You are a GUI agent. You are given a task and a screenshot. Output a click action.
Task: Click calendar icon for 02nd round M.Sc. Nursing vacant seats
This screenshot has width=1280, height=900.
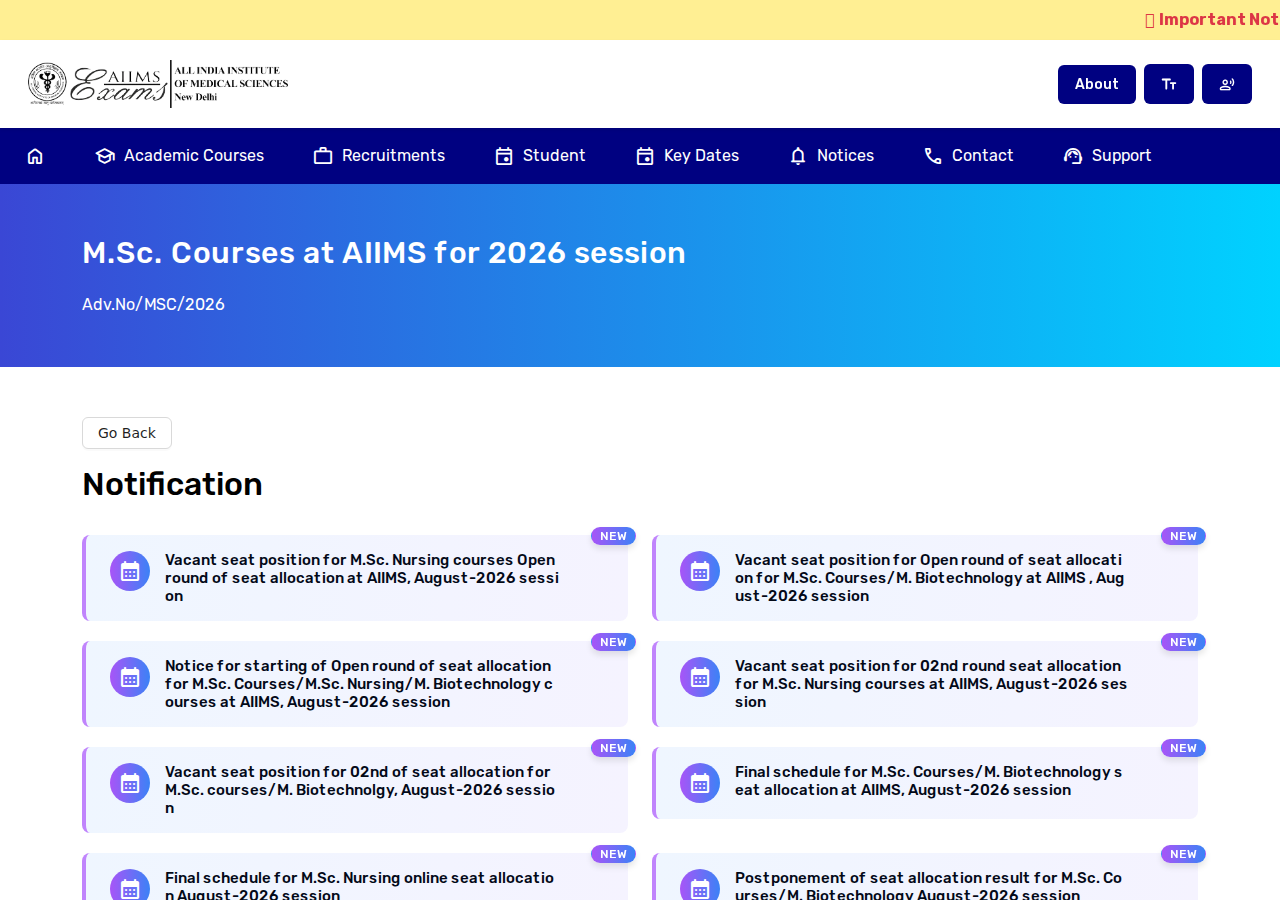(700, 677)
